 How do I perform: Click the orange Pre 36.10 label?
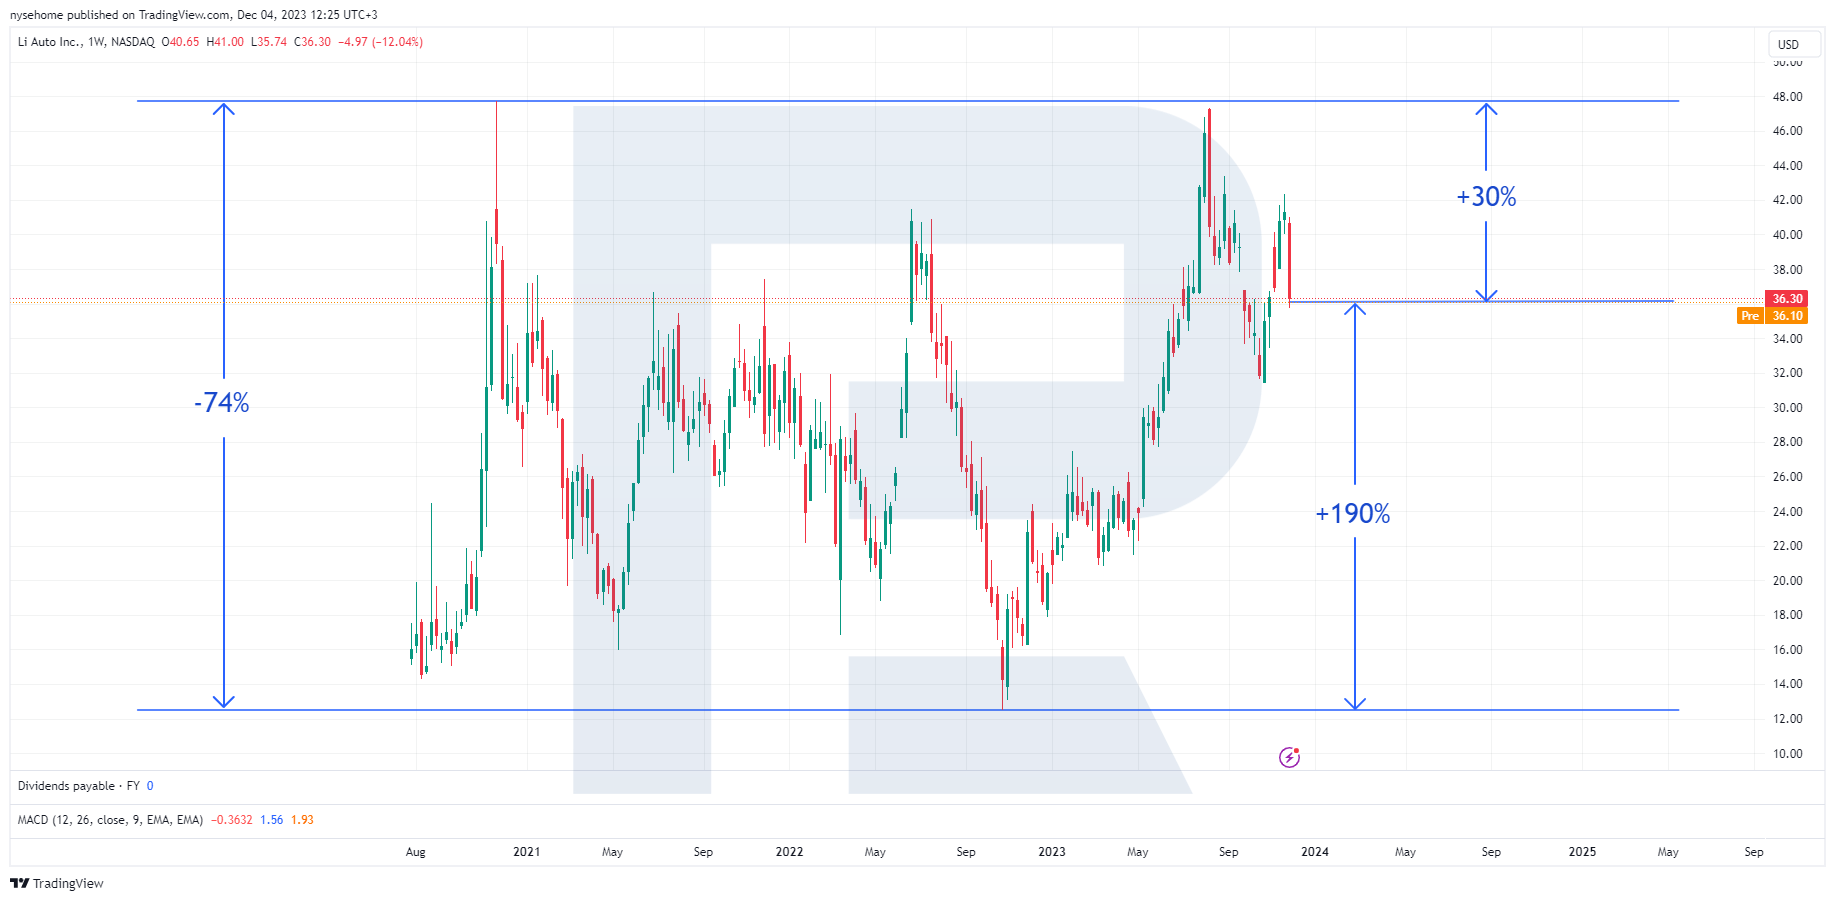[1773, 315]
